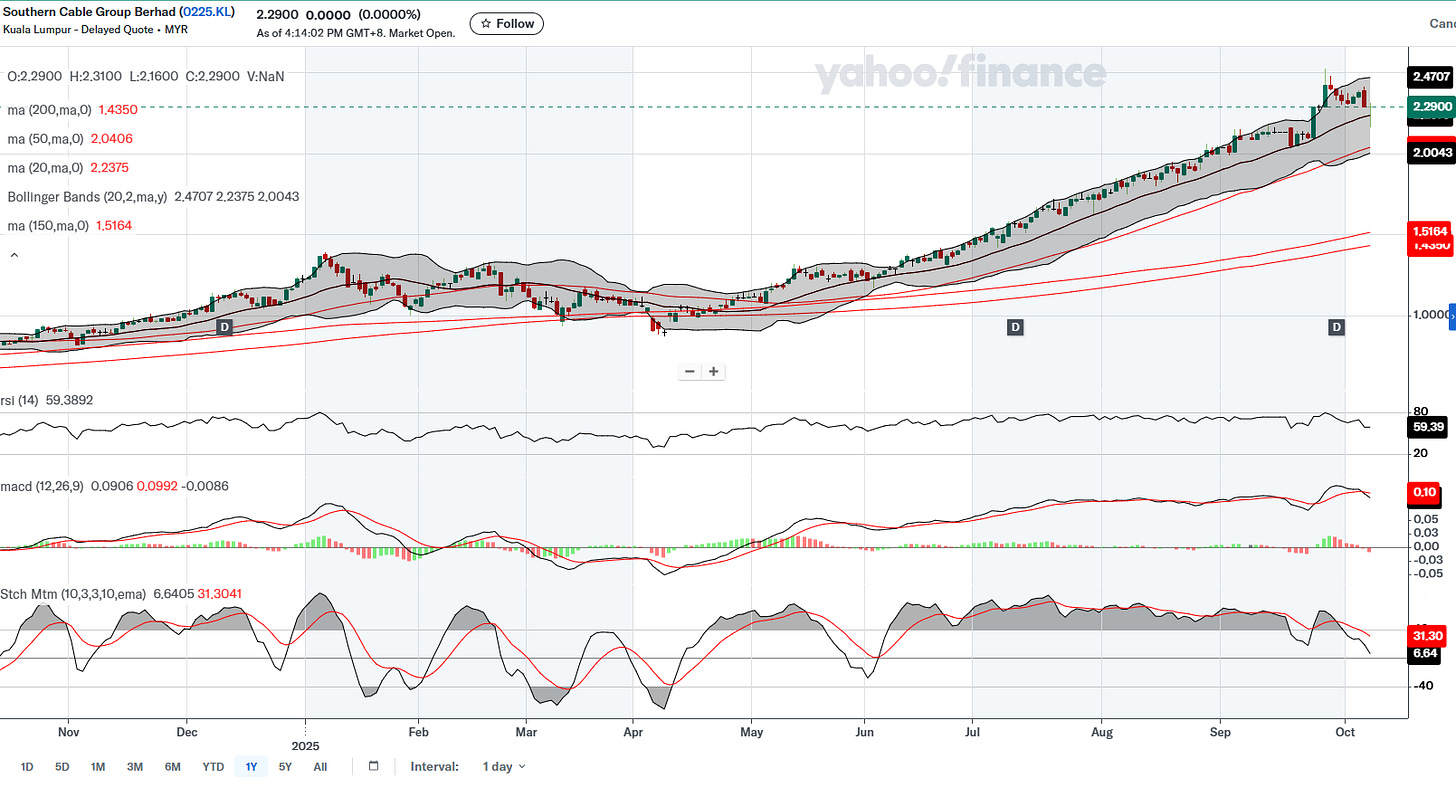Select the 5Y range tab
Screen dimensions: 1456x785
[286, 766]
